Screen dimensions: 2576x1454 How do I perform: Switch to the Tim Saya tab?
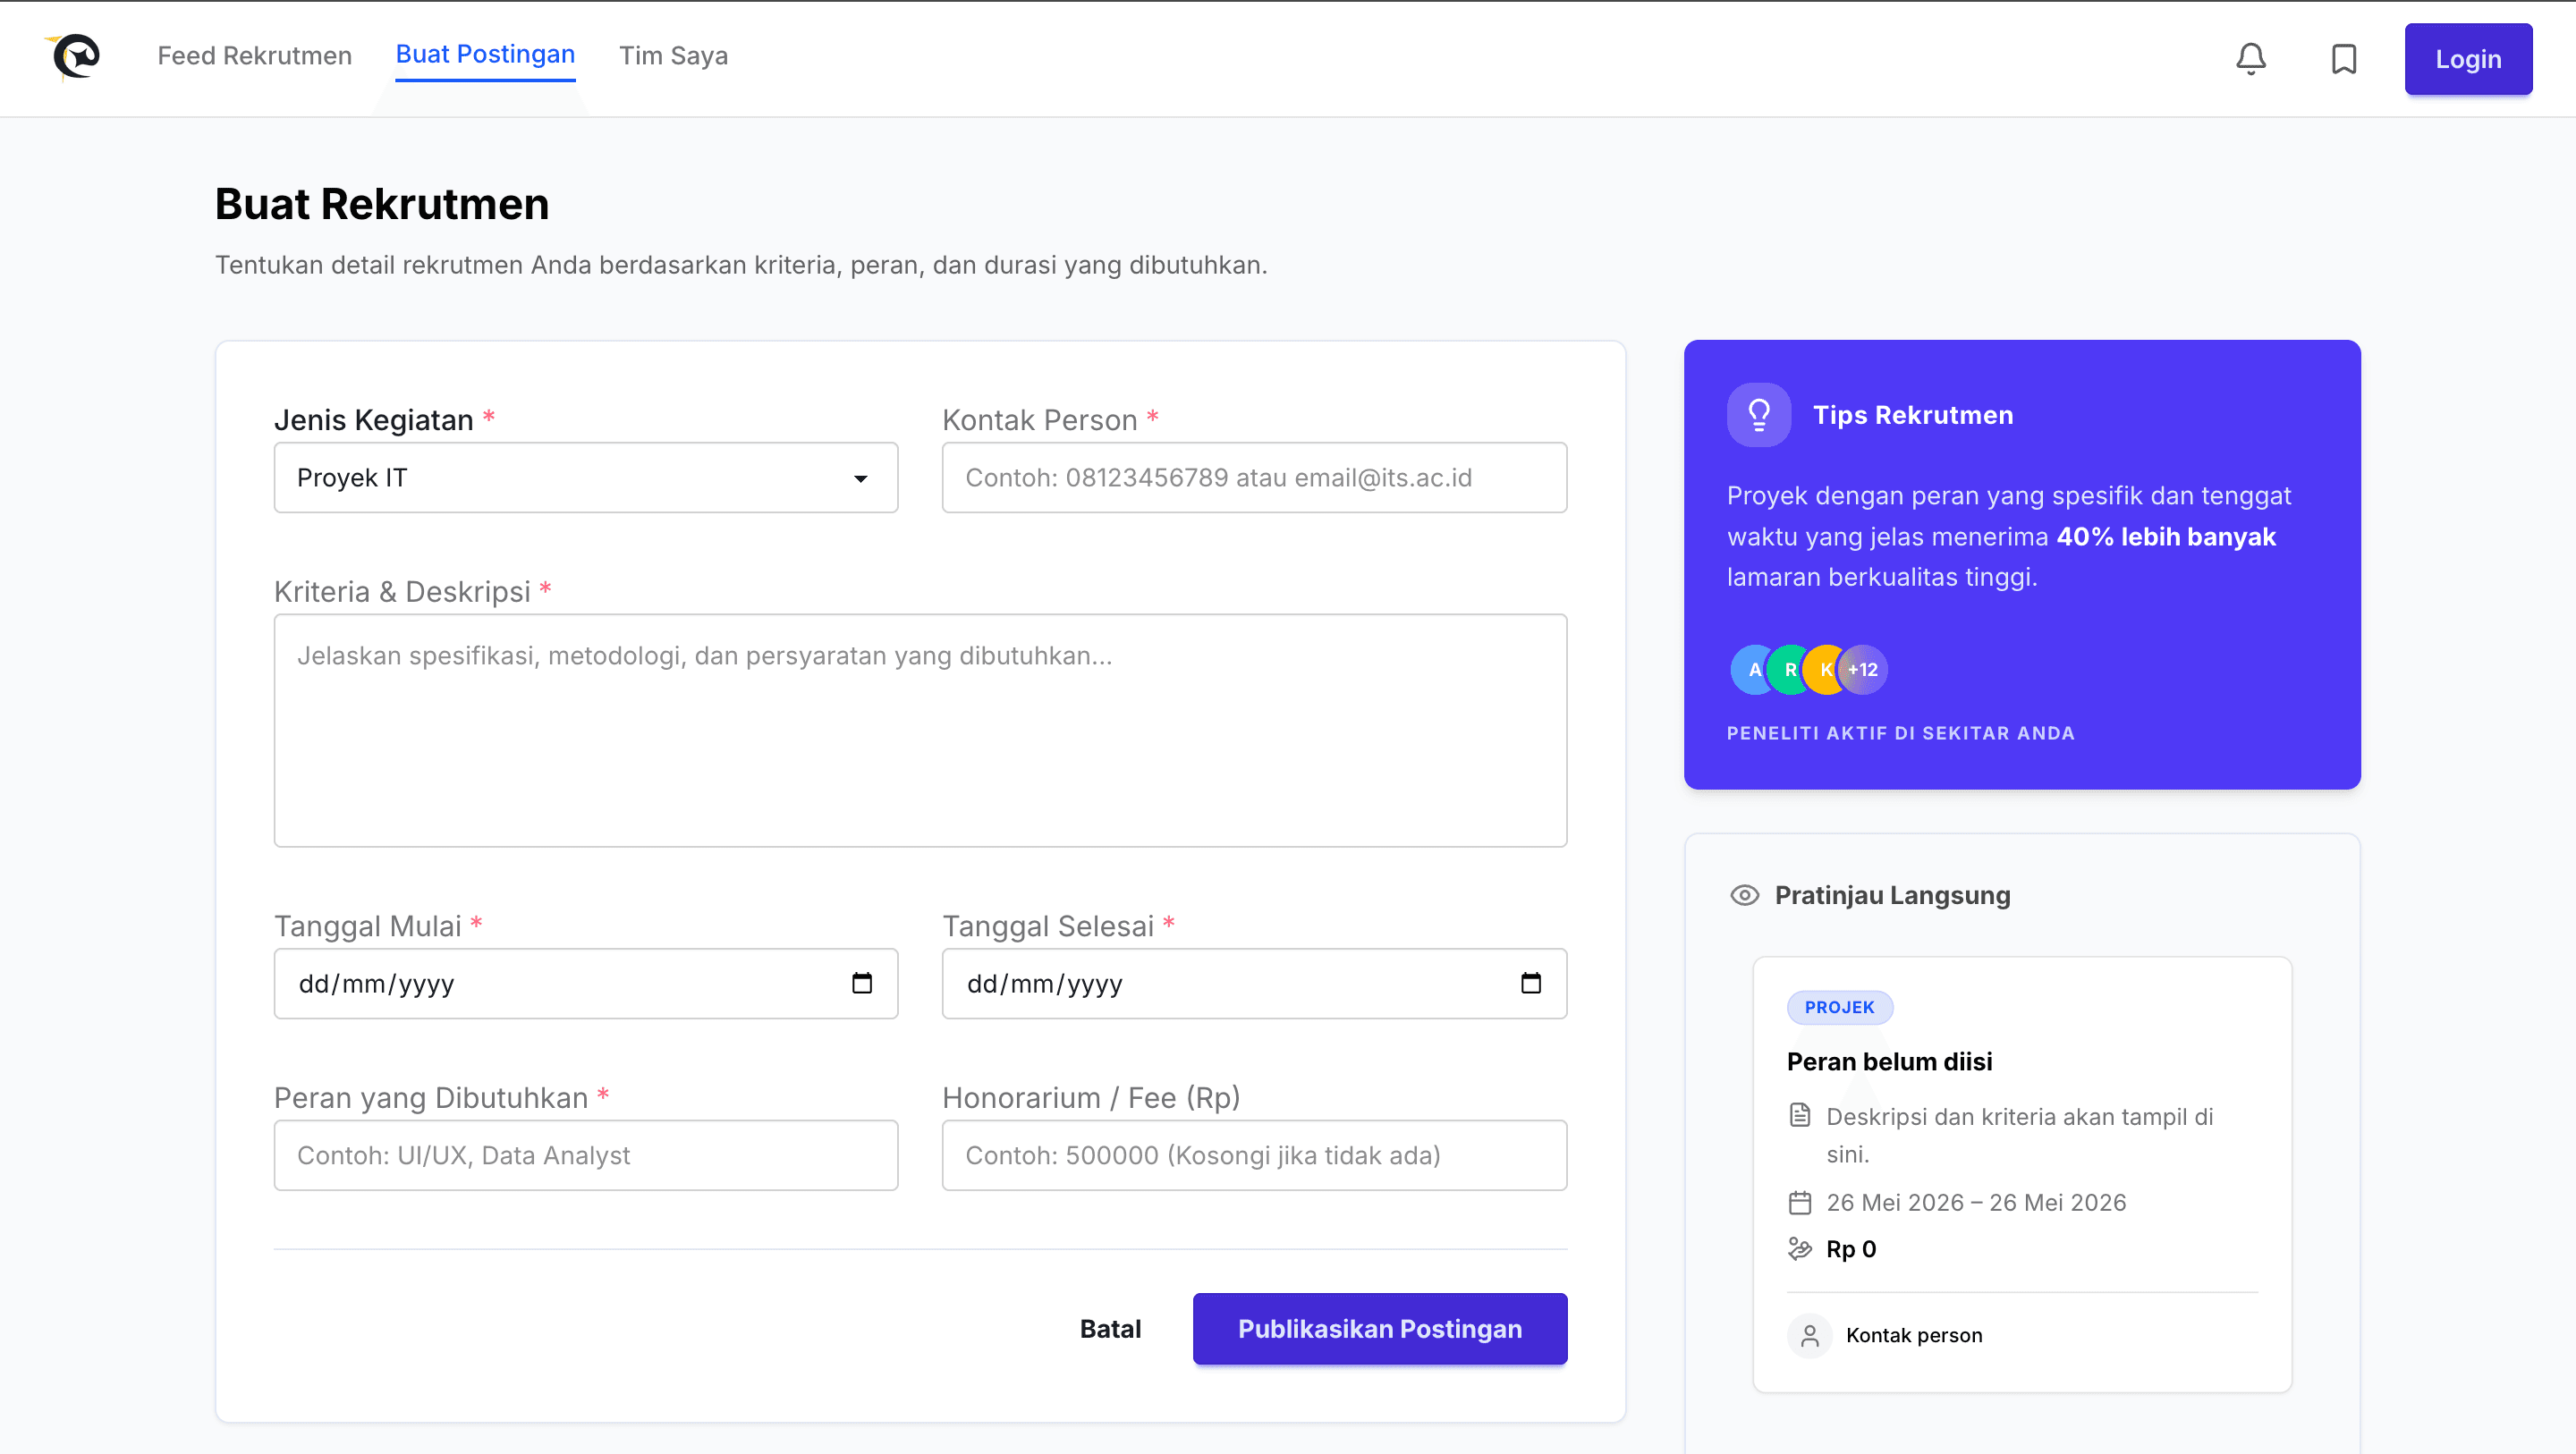click(x=673, y=56)
